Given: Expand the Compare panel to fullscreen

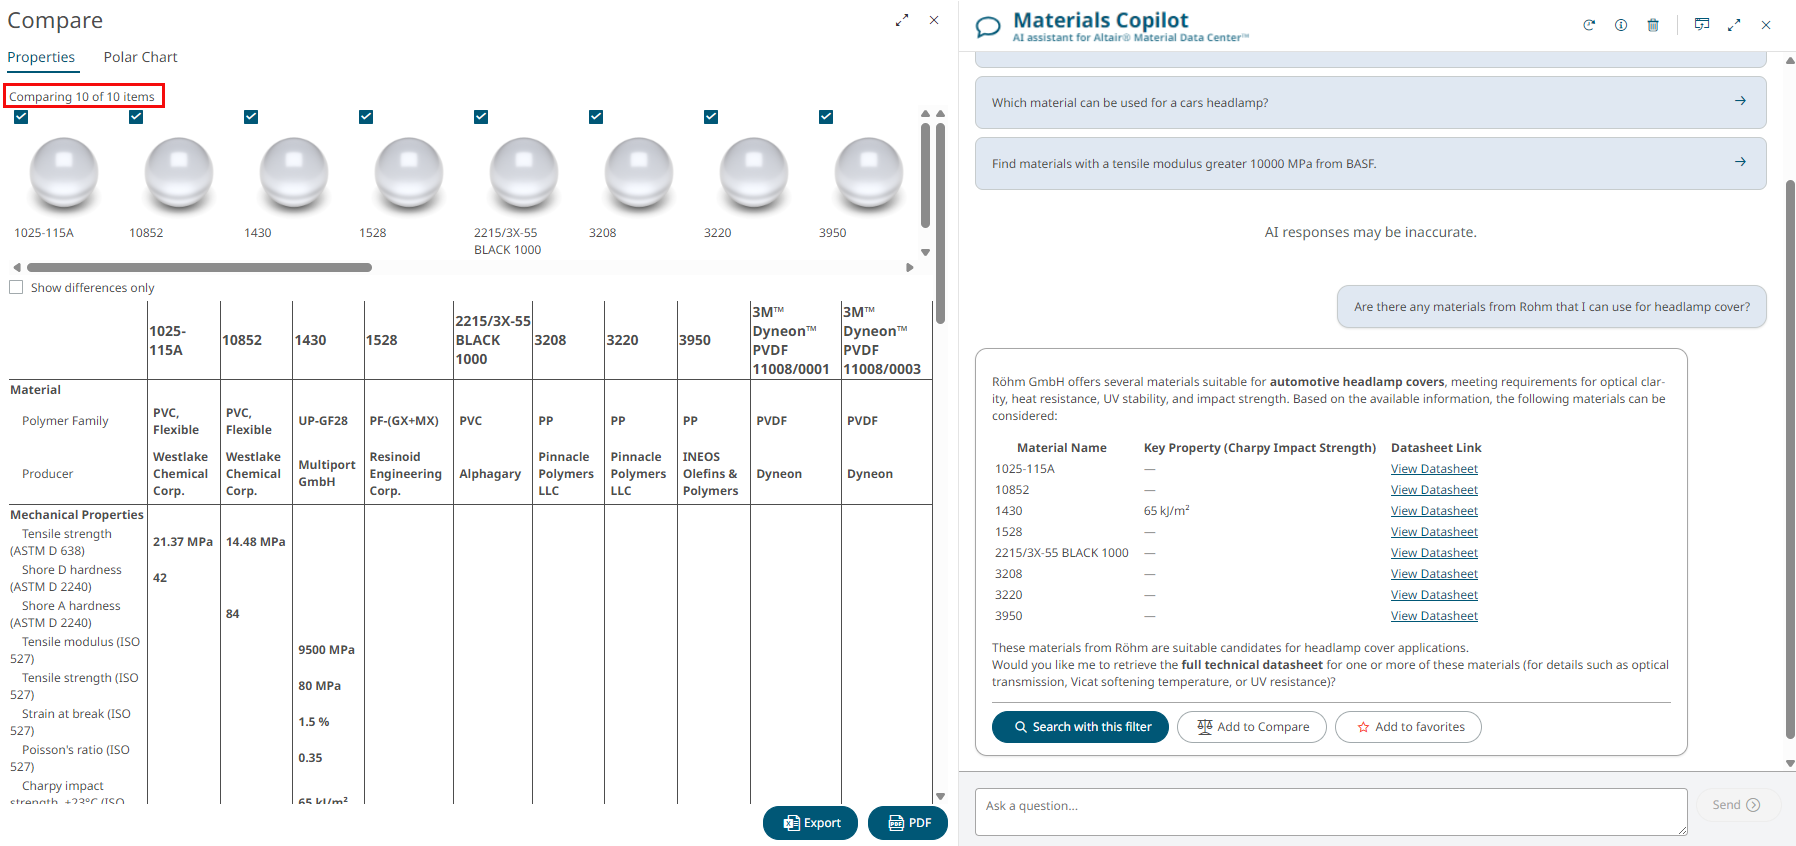Looking at the screenshot, I should pyautogui.click(x=902, y=20).
